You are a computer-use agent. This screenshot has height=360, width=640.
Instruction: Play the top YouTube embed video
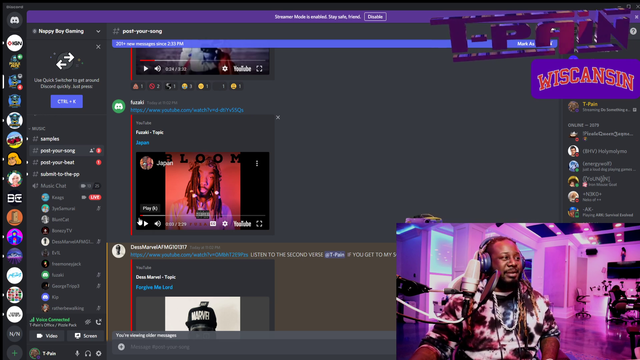pos(146,69)
